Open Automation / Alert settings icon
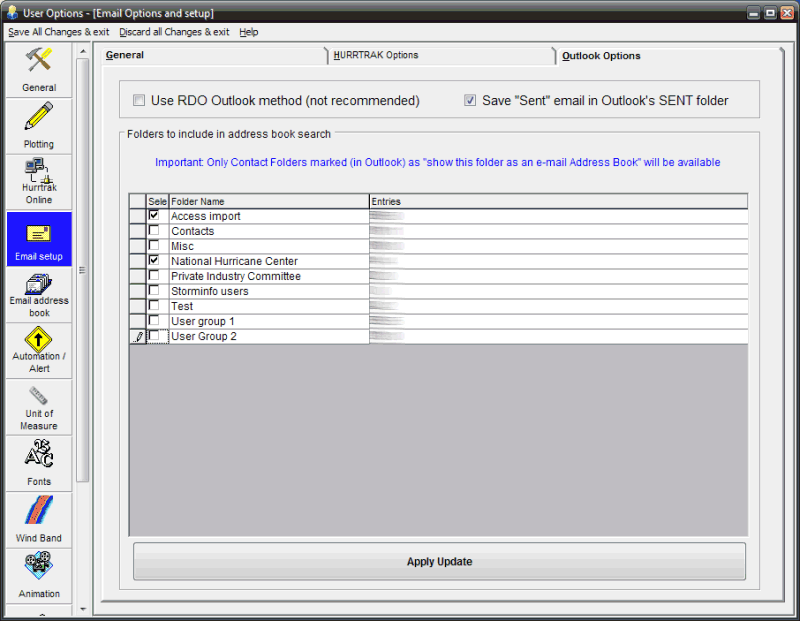 tap(39, 349)
